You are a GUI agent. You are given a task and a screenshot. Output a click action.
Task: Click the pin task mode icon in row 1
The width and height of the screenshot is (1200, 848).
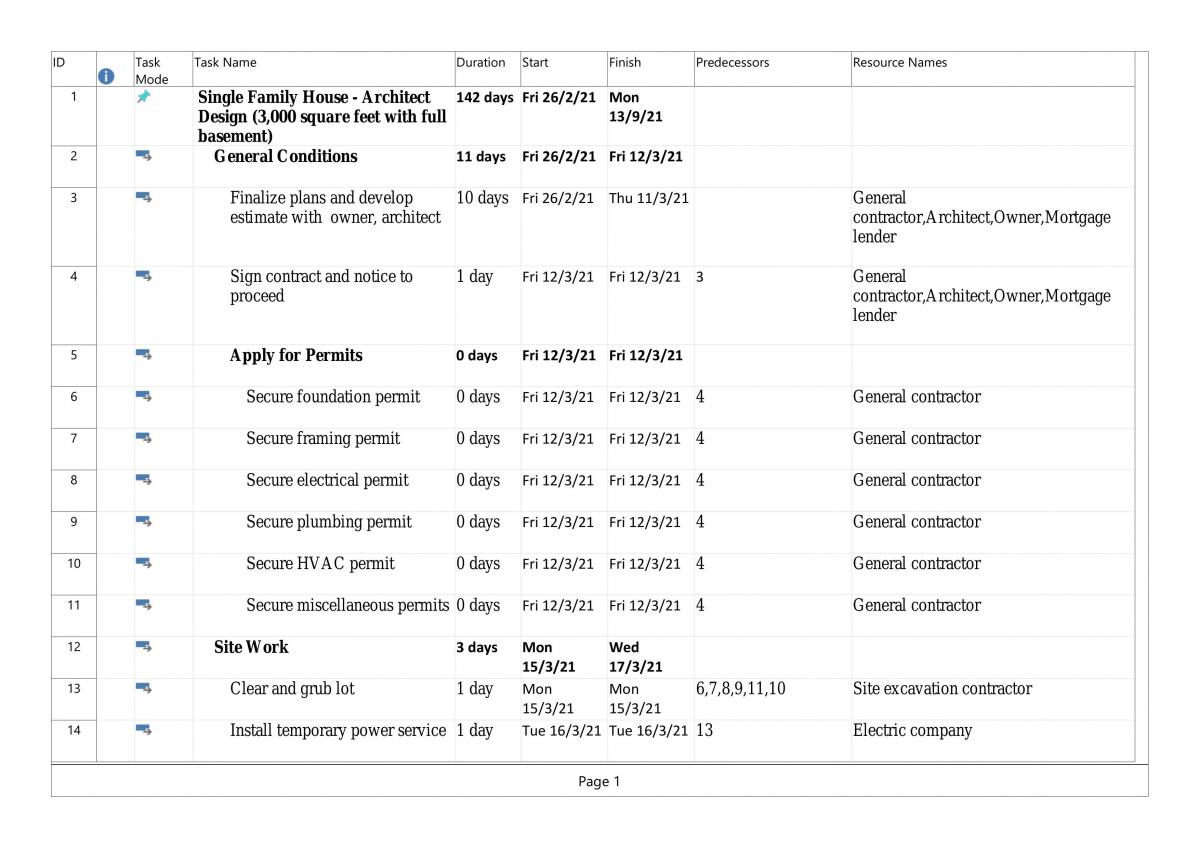coord(144,96)
